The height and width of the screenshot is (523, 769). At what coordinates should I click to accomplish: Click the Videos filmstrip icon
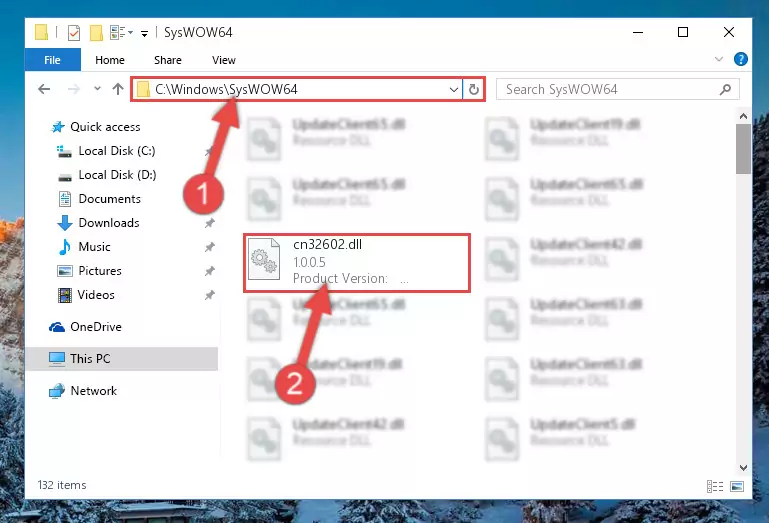coord(65,295)
